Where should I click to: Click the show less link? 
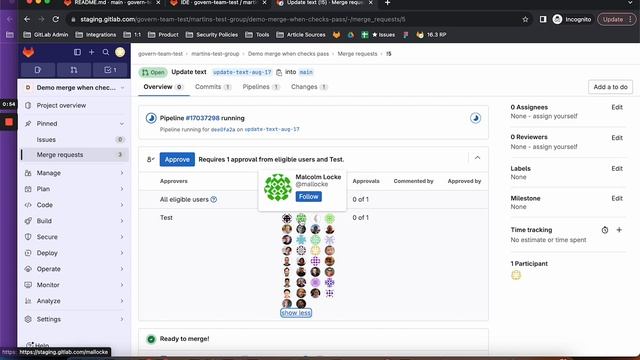pos(296,313)
